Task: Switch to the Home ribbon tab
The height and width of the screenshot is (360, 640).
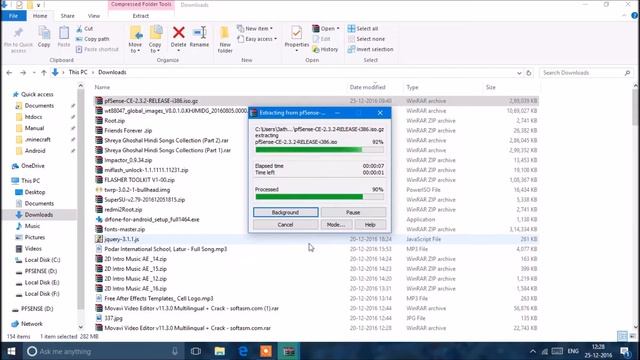Action: [40, 16]
